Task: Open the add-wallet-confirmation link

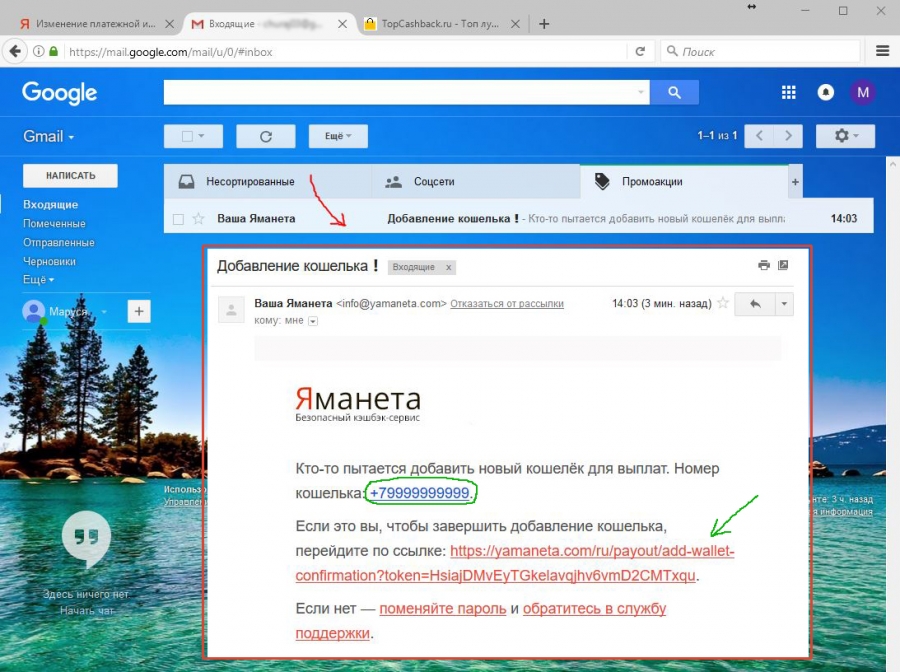Action: pos(515,563)
